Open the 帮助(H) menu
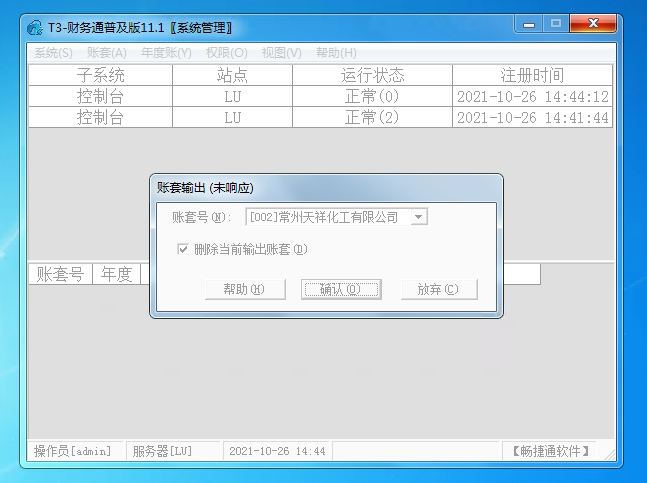The image size is (647, 483). [x=336, y=53]
